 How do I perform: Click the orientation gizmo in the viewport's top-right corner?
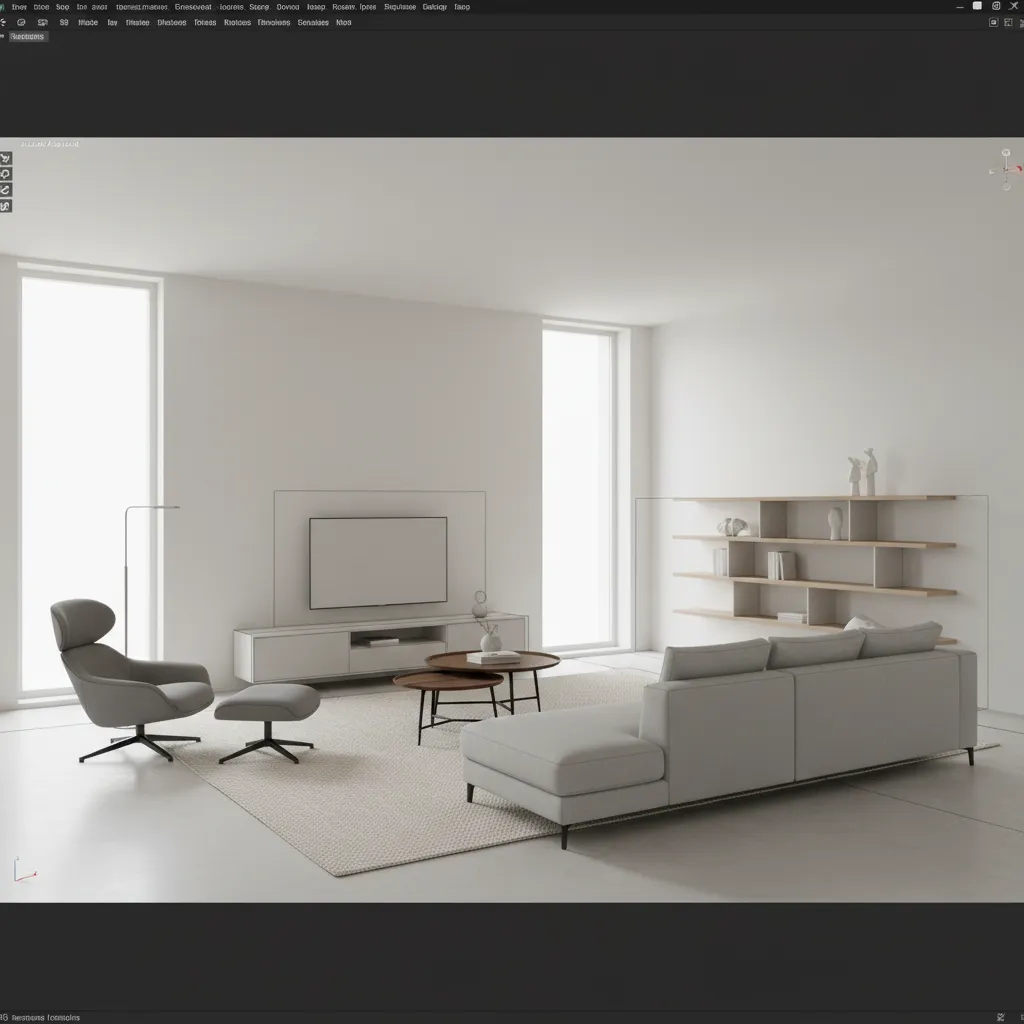click(x=1006, y=169)
